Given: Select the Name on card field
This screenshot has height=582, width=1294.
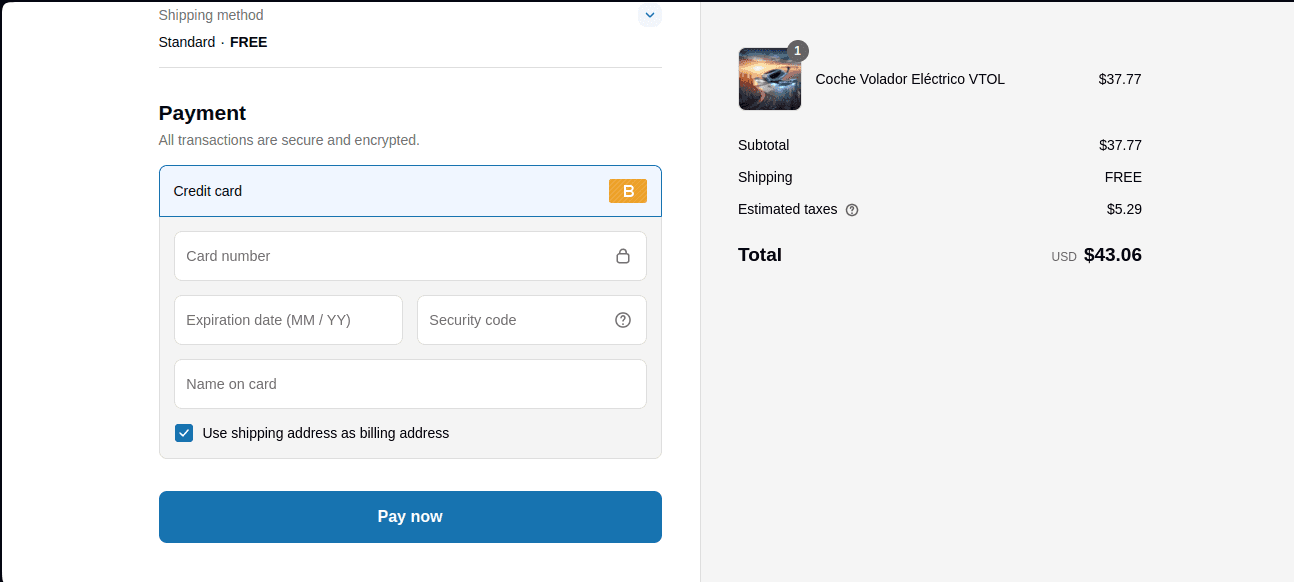Looking at the screenshot, I should 410,384.
